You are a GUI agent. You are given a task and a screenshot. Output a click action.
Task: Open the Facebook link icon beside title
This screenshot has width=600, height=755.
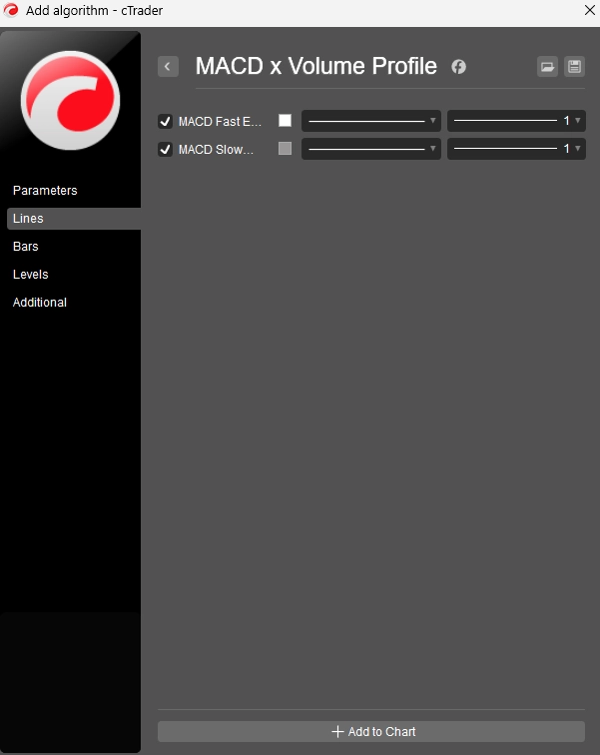pos(458,67)
